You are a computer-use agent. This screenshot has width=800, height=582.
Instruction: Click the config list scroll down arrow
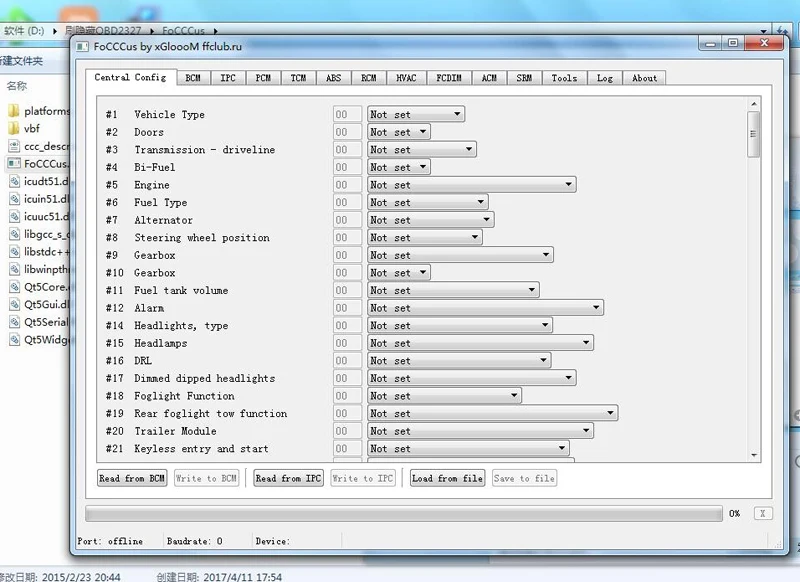click(x=754, y=456)
